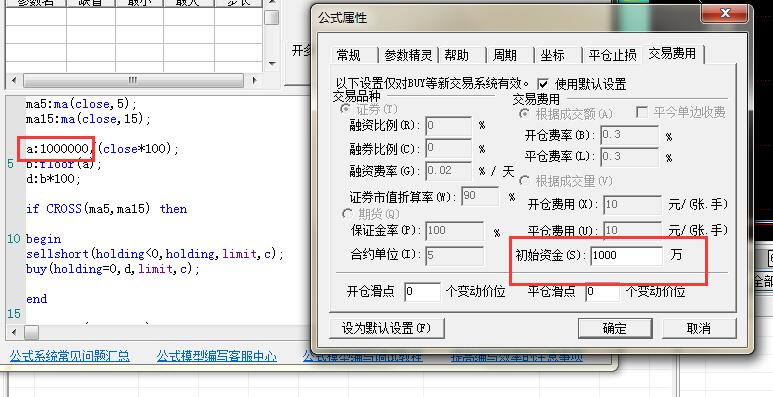773x397 pixels.
Task: Click the parameter table horizontal scrollbar right arrow
Action: click(x=254, y=80)
